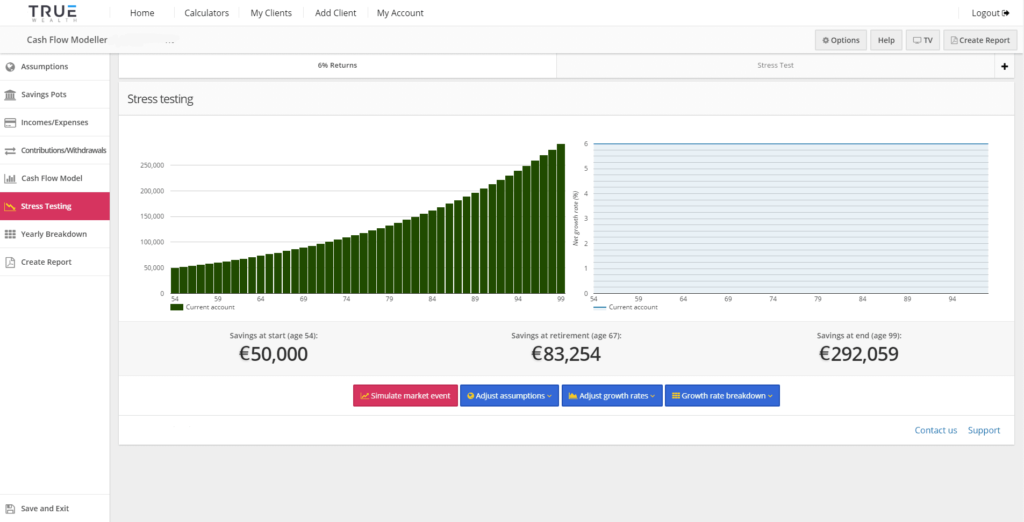1024x522 pixels.
Task: Click the Create Report toolbar button
Action: [x=980, y=40]
